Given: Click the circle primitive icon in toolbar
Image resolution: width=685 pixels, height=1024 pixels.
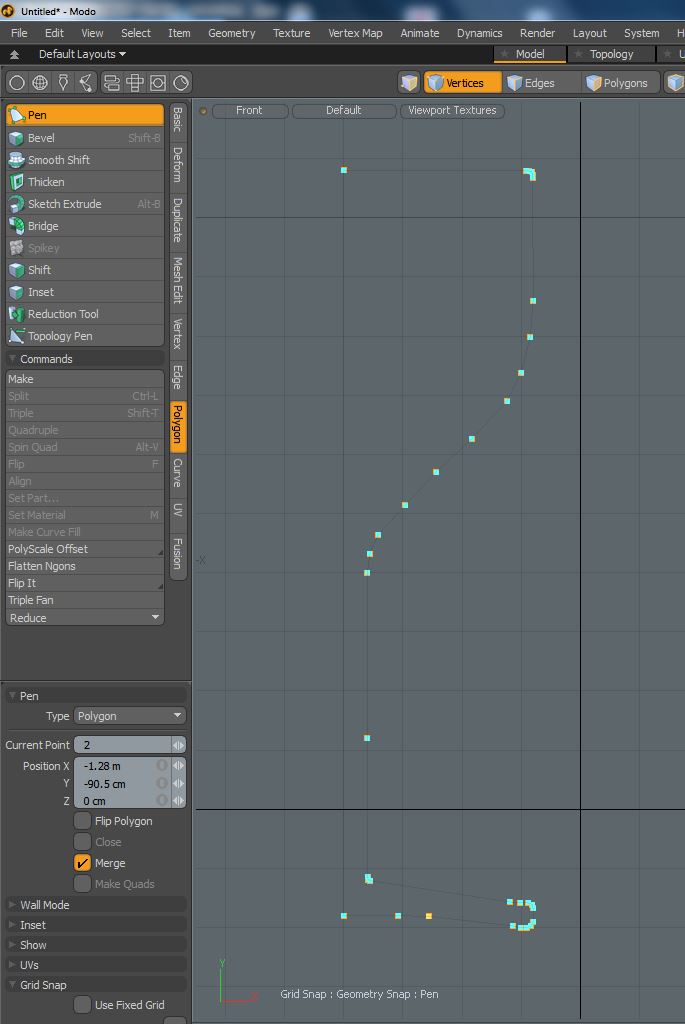Looking at the screenshot, I should (17, 83).
